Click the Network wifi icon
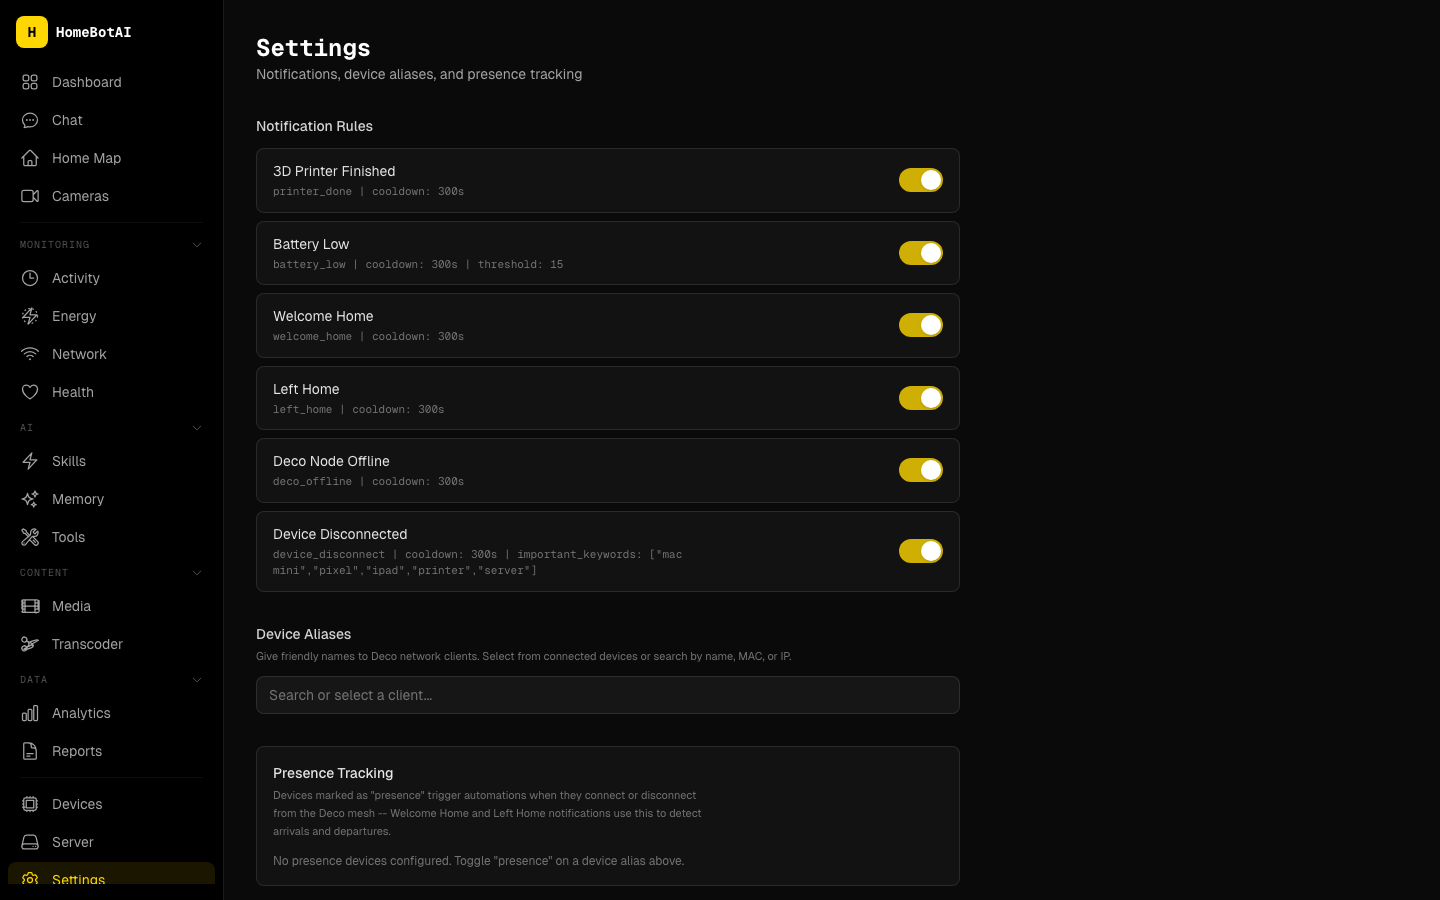This screenshot has height=900, width=1440. click(30, 354)
